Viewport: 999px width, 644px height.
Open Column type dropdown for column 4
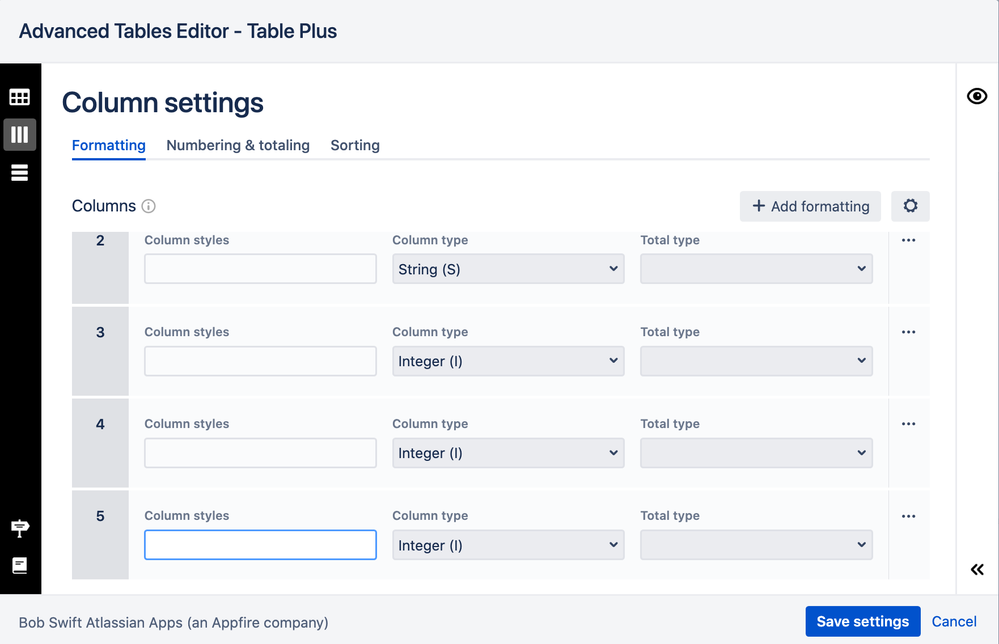click(508, 453)
